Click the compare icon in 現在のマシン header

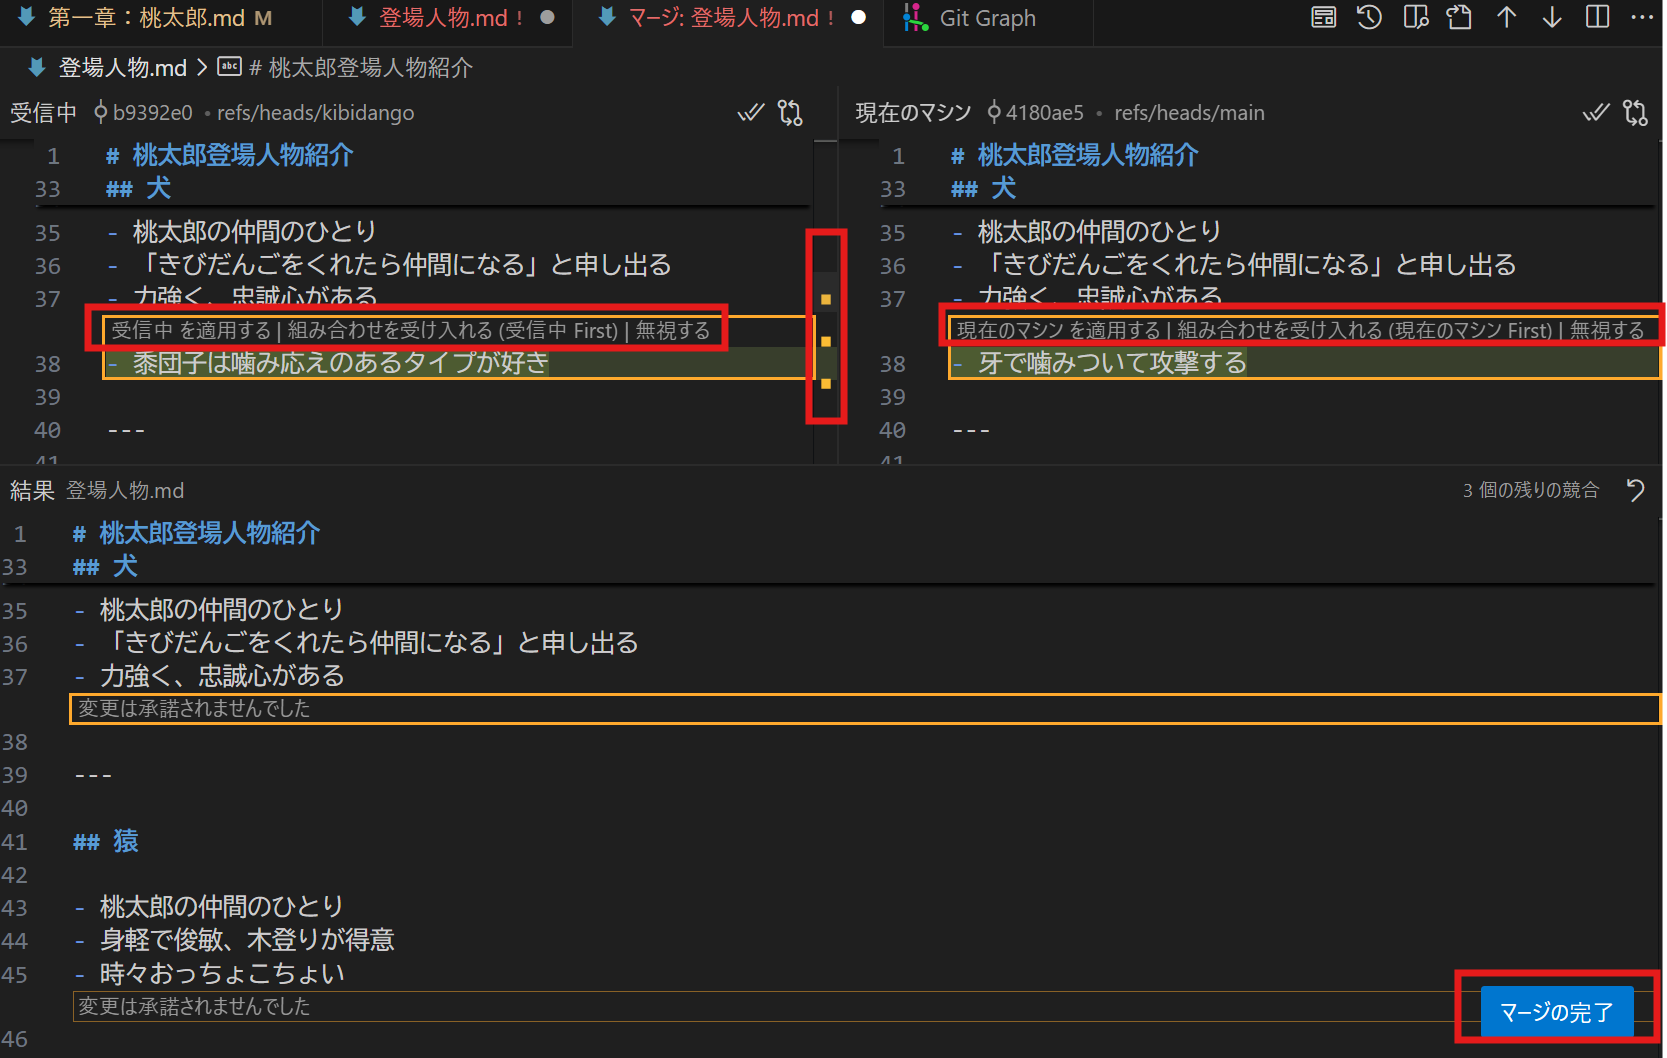[x=1635, y=113]
